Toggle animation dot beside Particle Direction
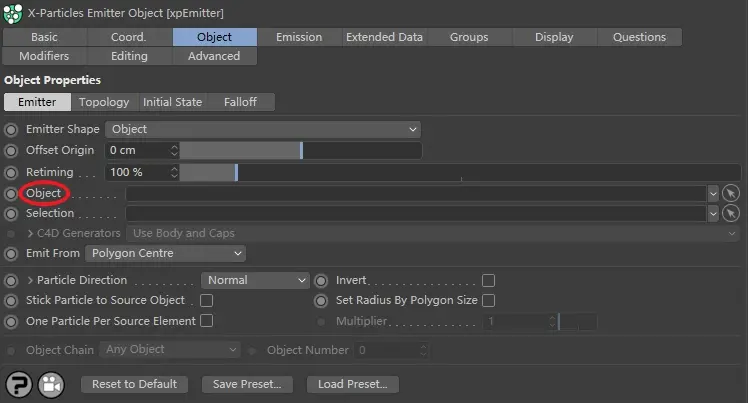The height and width of the screenshot is (403, 748). click(x=10, y=280)
